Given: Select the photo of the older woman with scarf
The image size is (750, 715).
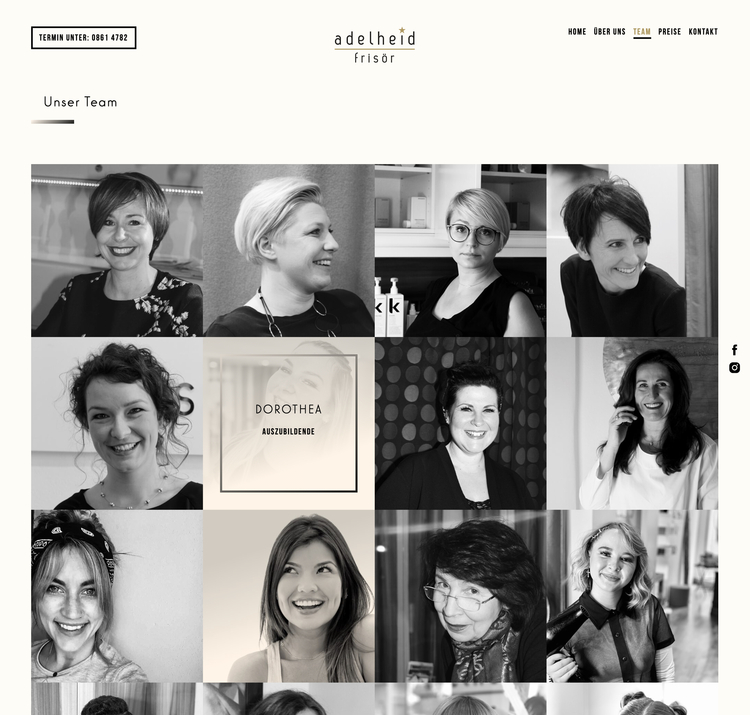Looking at the screenshot, I should [461, 596].
